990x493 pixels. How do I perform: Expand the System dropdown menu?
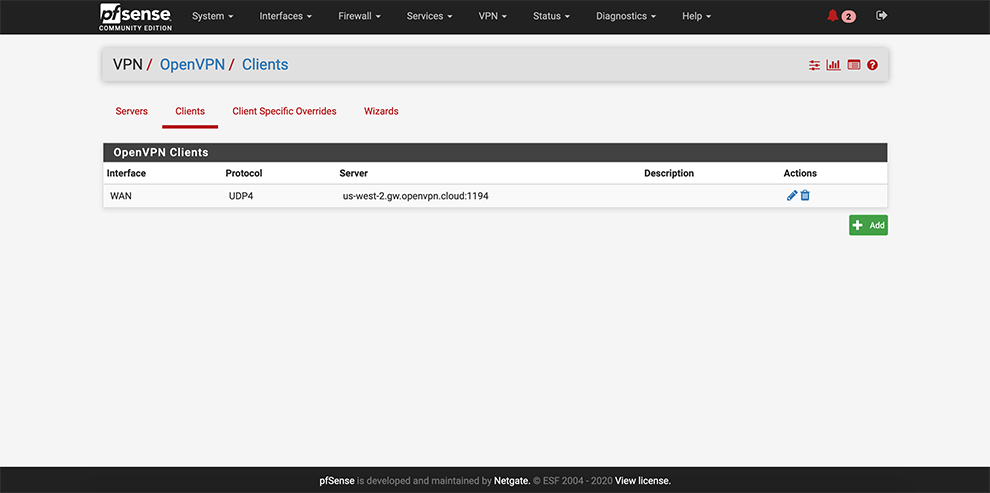212,16
